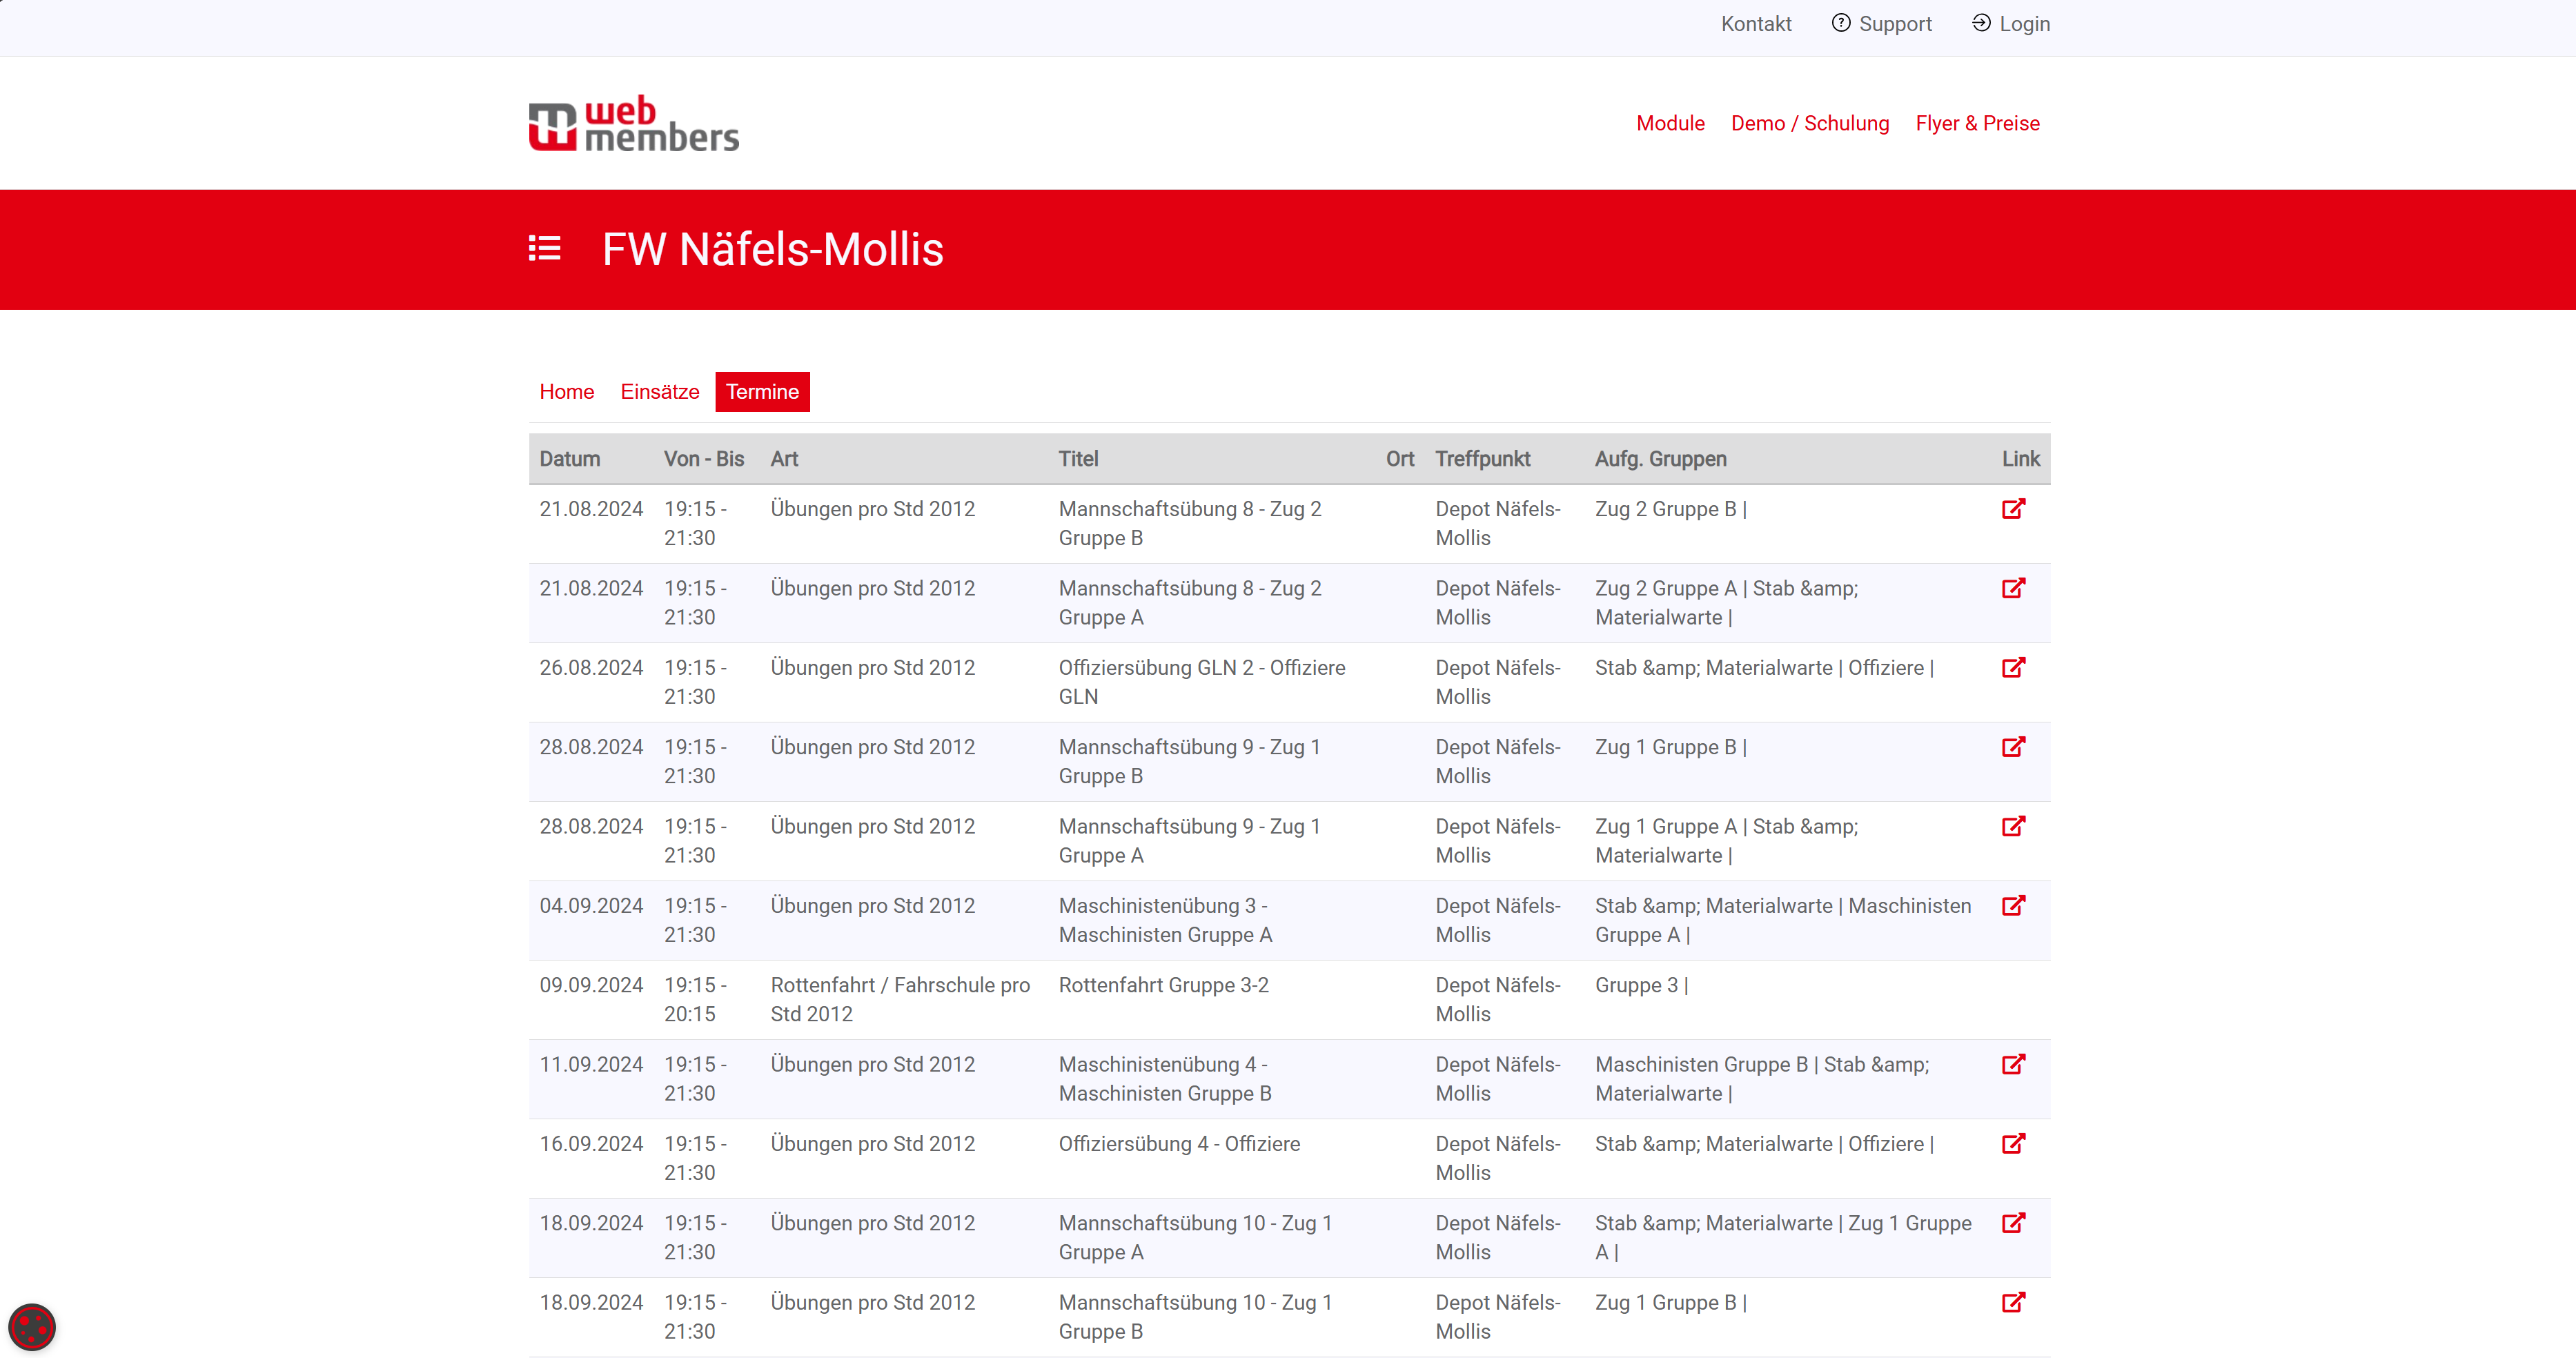Click the Datum column header
2576x1358 pixels.
click(570, 459)
